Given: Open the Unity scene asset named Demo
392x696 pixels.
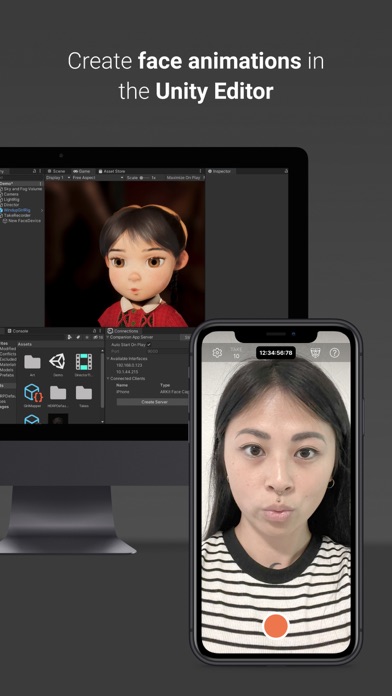Looking at the screenshot, I should 57,362.
